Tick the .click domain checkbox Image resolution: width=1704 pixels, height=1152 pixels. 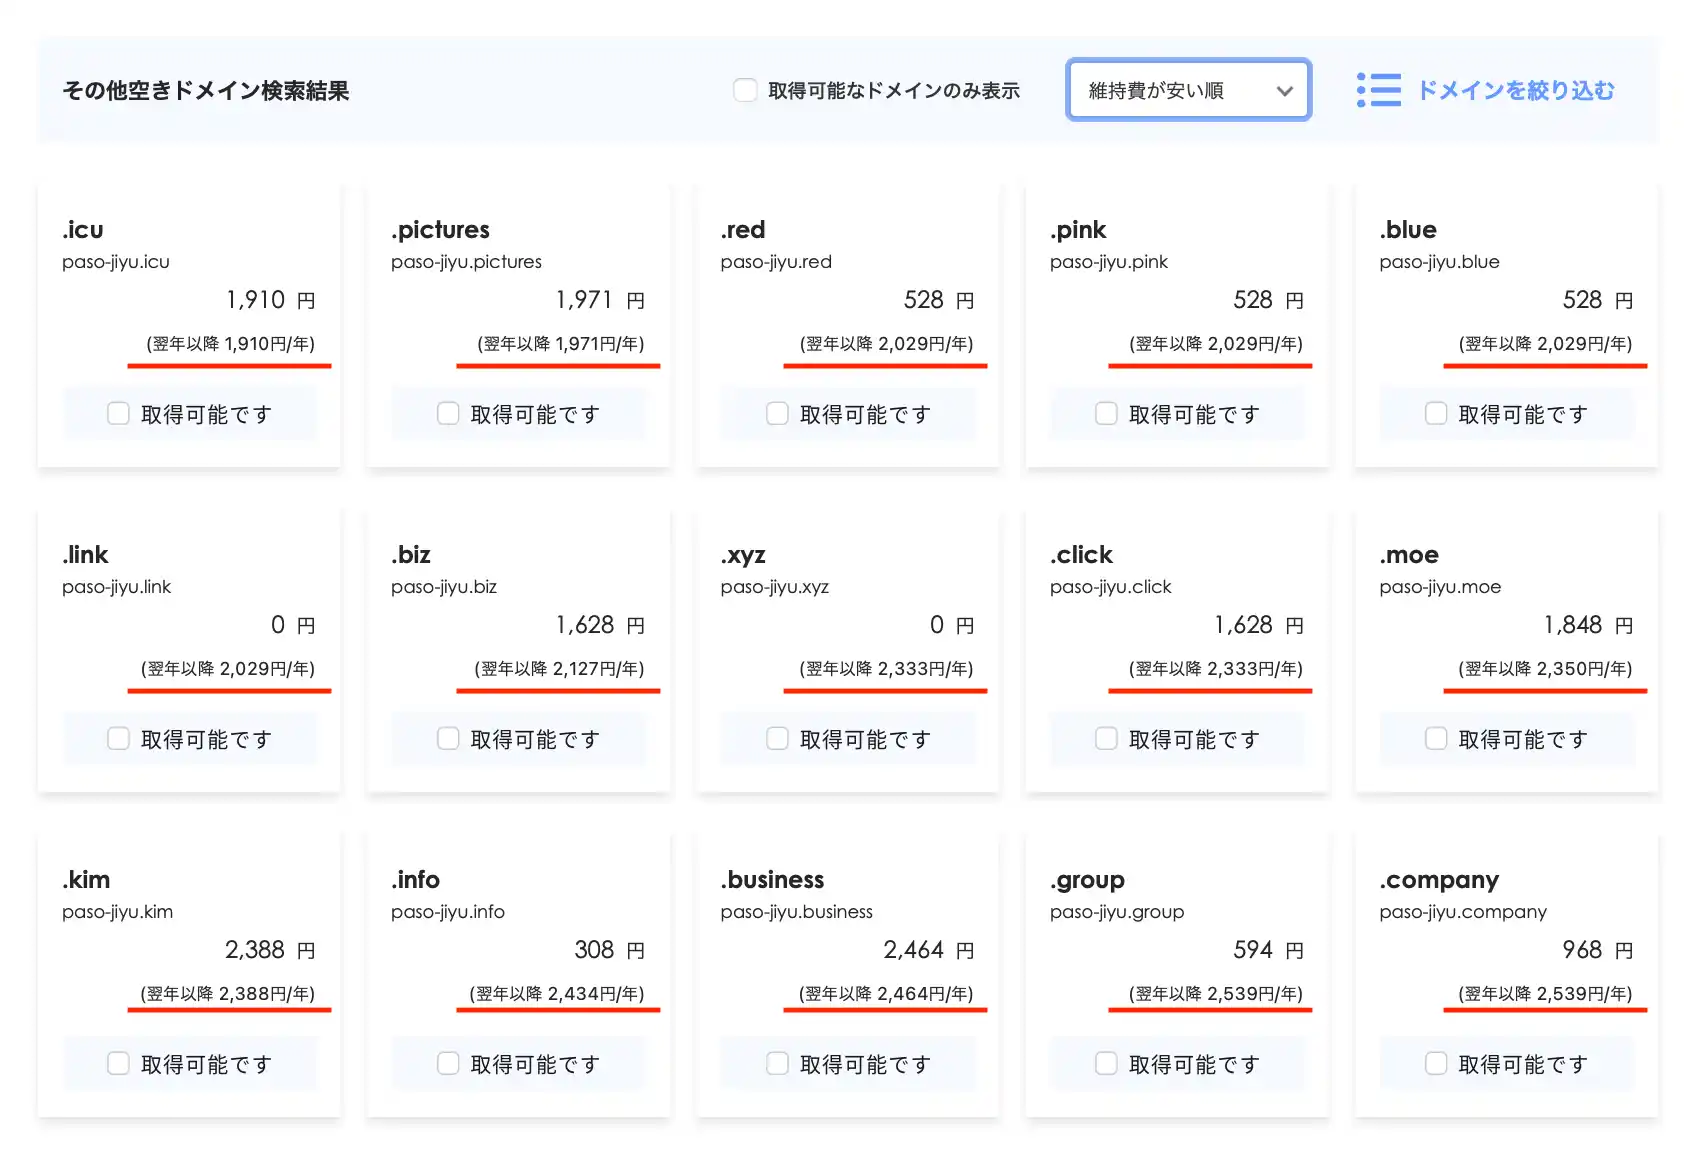[x=1106, y=738]
